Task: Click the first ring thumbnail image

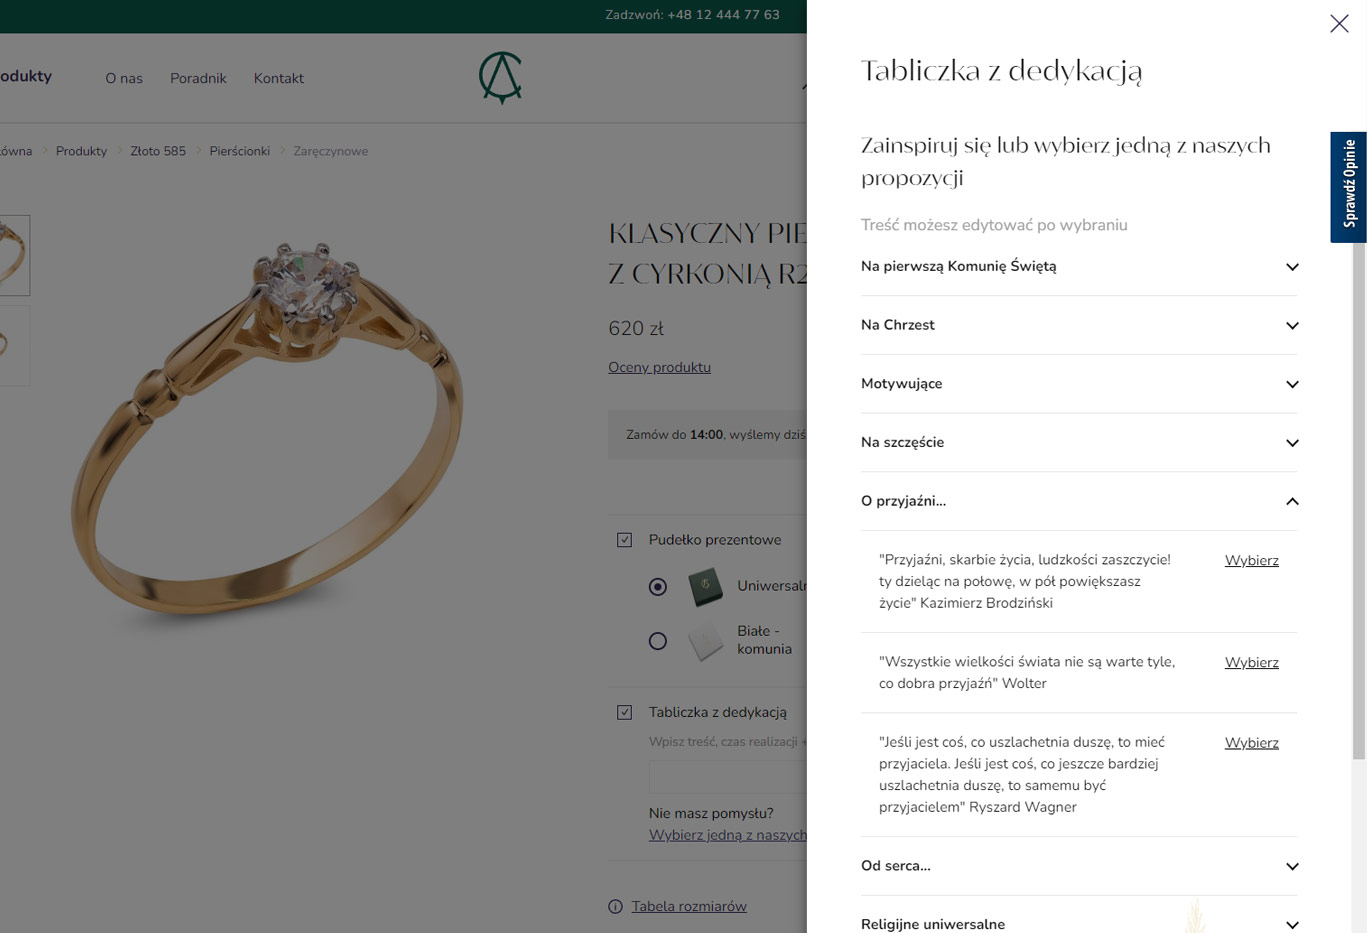Action: tap(14, 255)
